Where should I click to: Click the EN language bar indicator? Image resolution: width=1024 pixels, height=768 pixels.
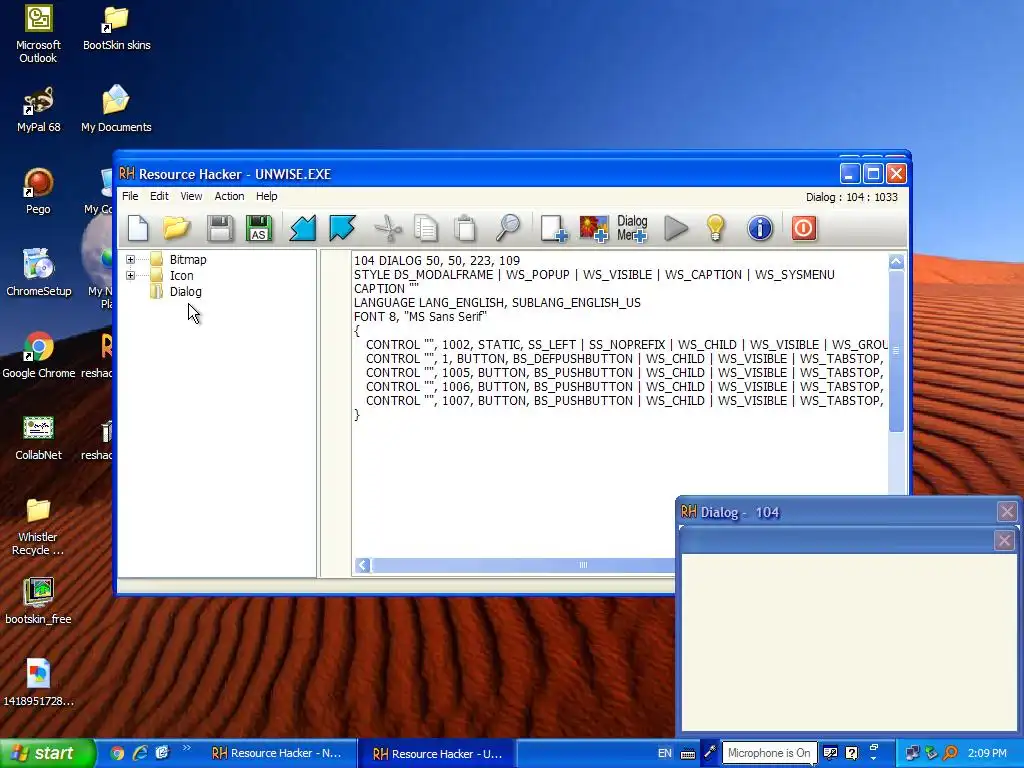click(665, 753)
